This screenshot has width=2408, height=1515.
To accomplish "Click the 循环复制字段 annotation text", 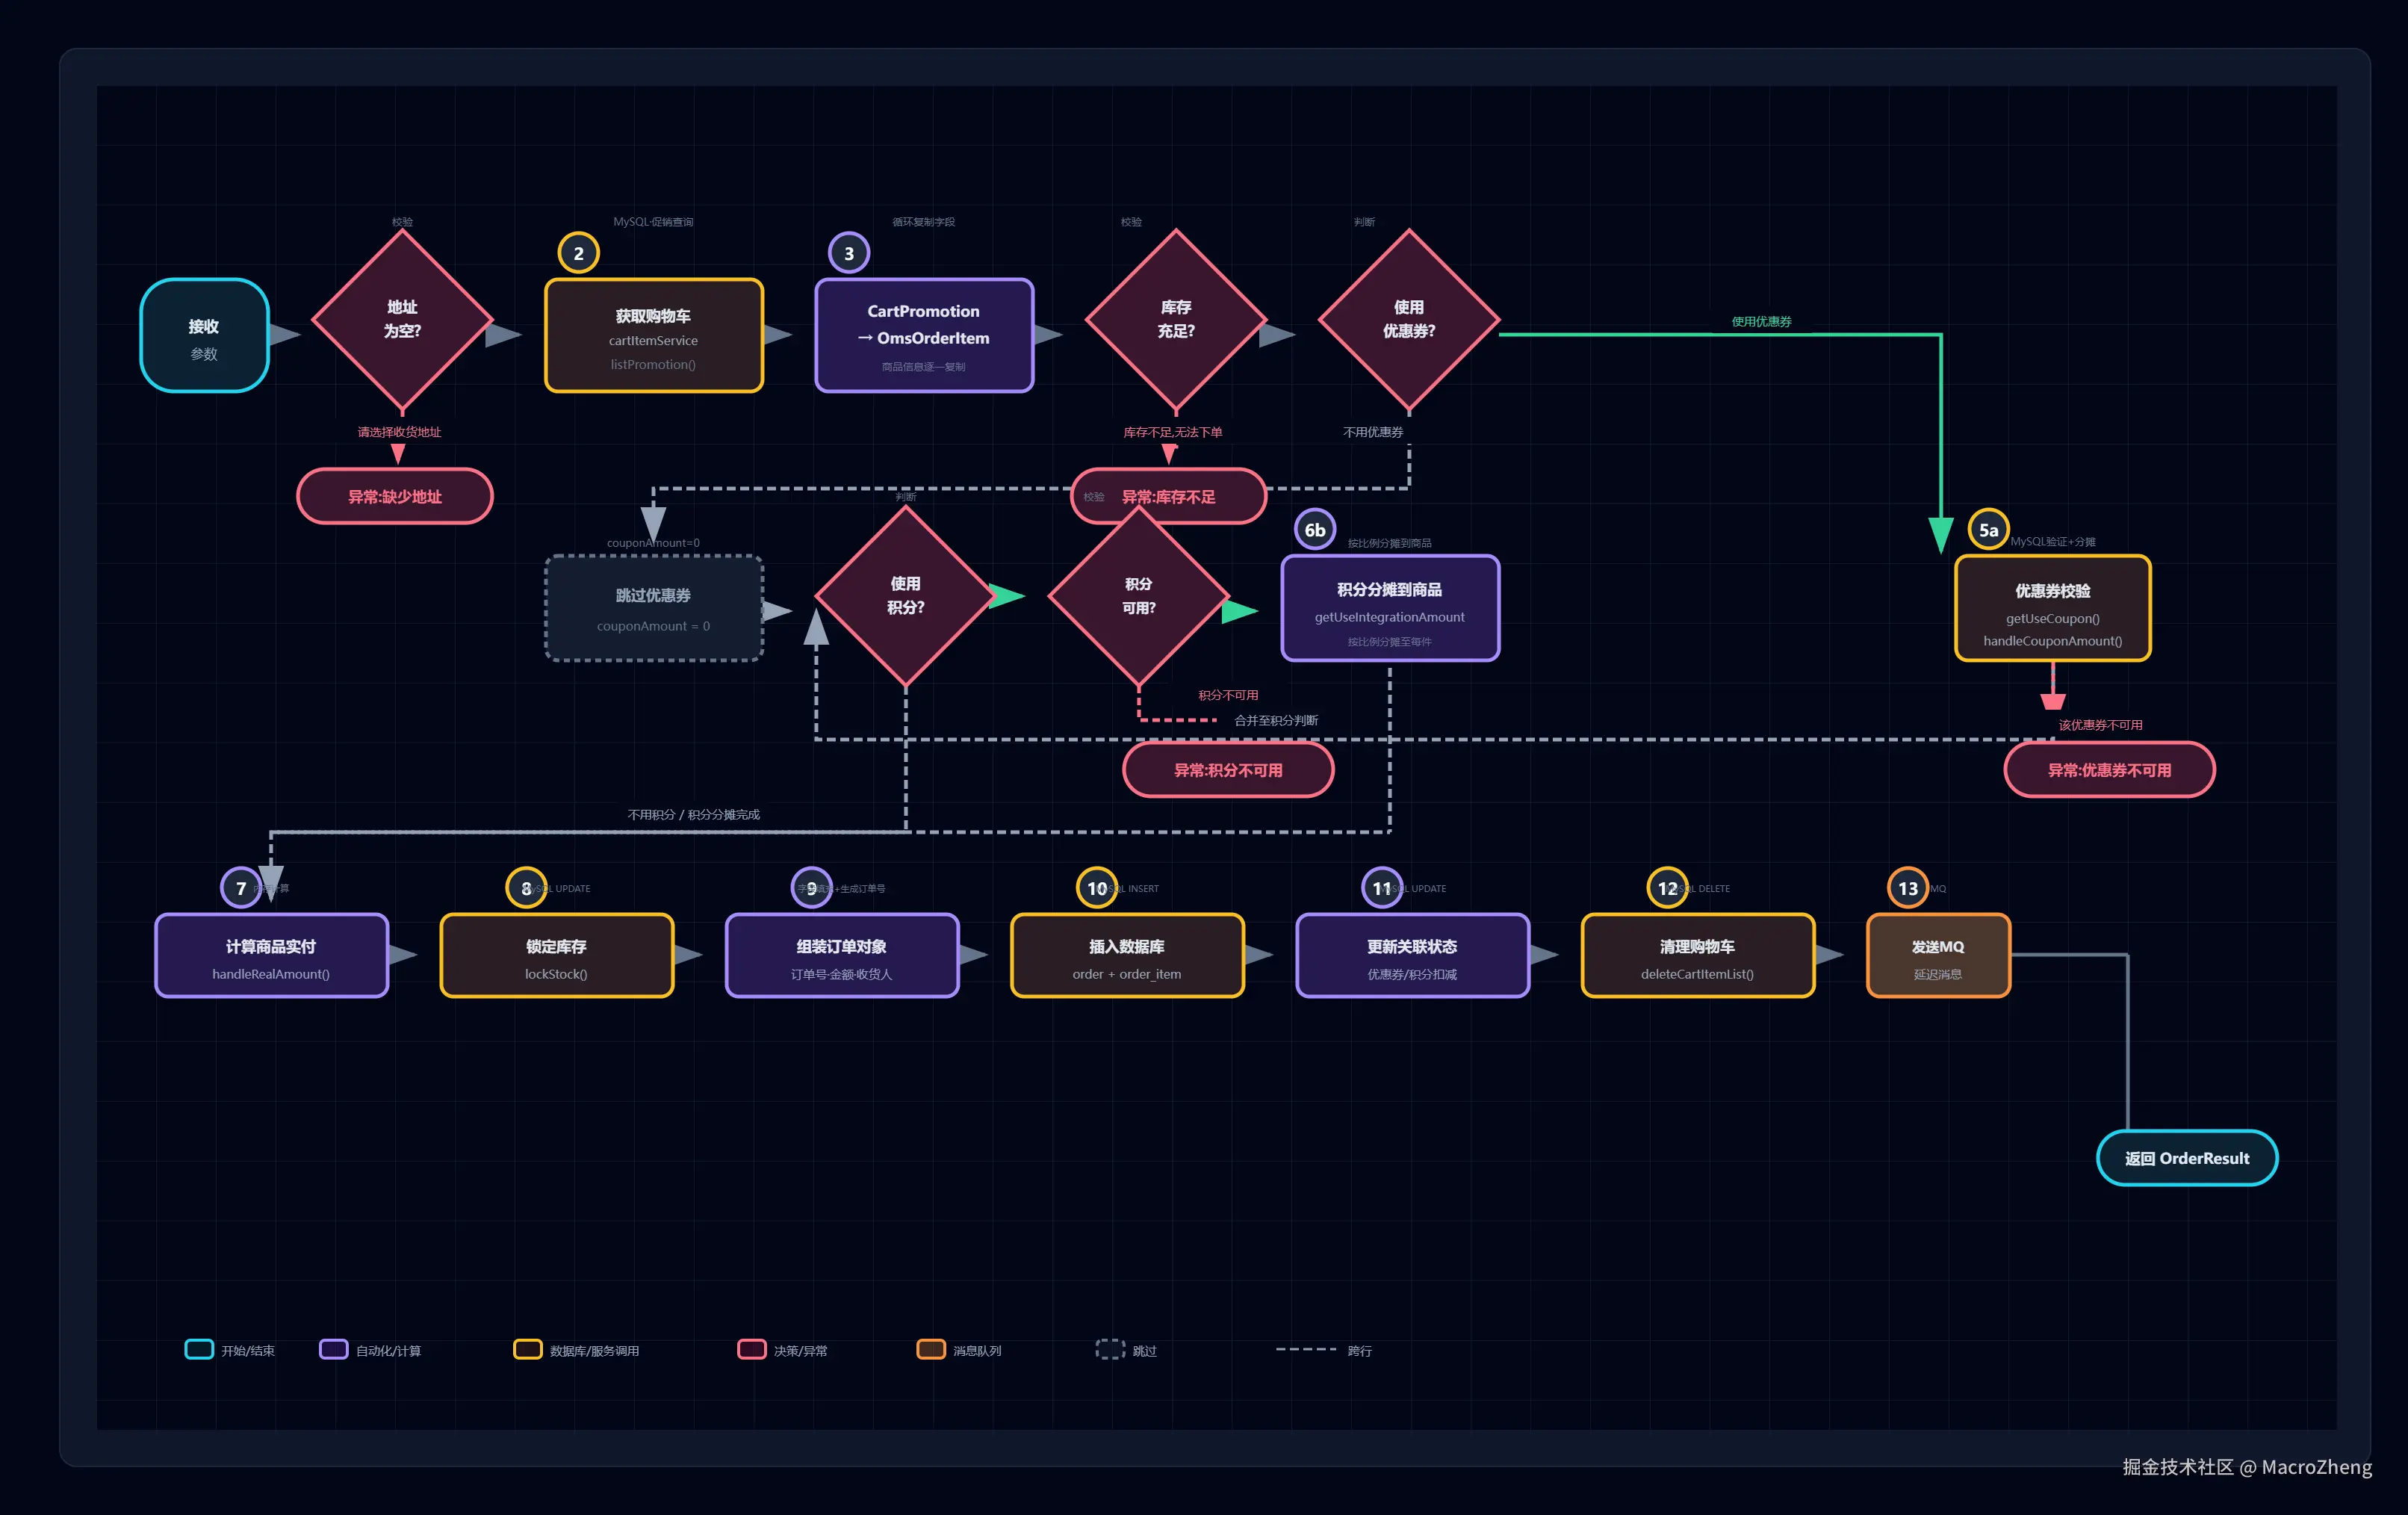I will [923, 222].
